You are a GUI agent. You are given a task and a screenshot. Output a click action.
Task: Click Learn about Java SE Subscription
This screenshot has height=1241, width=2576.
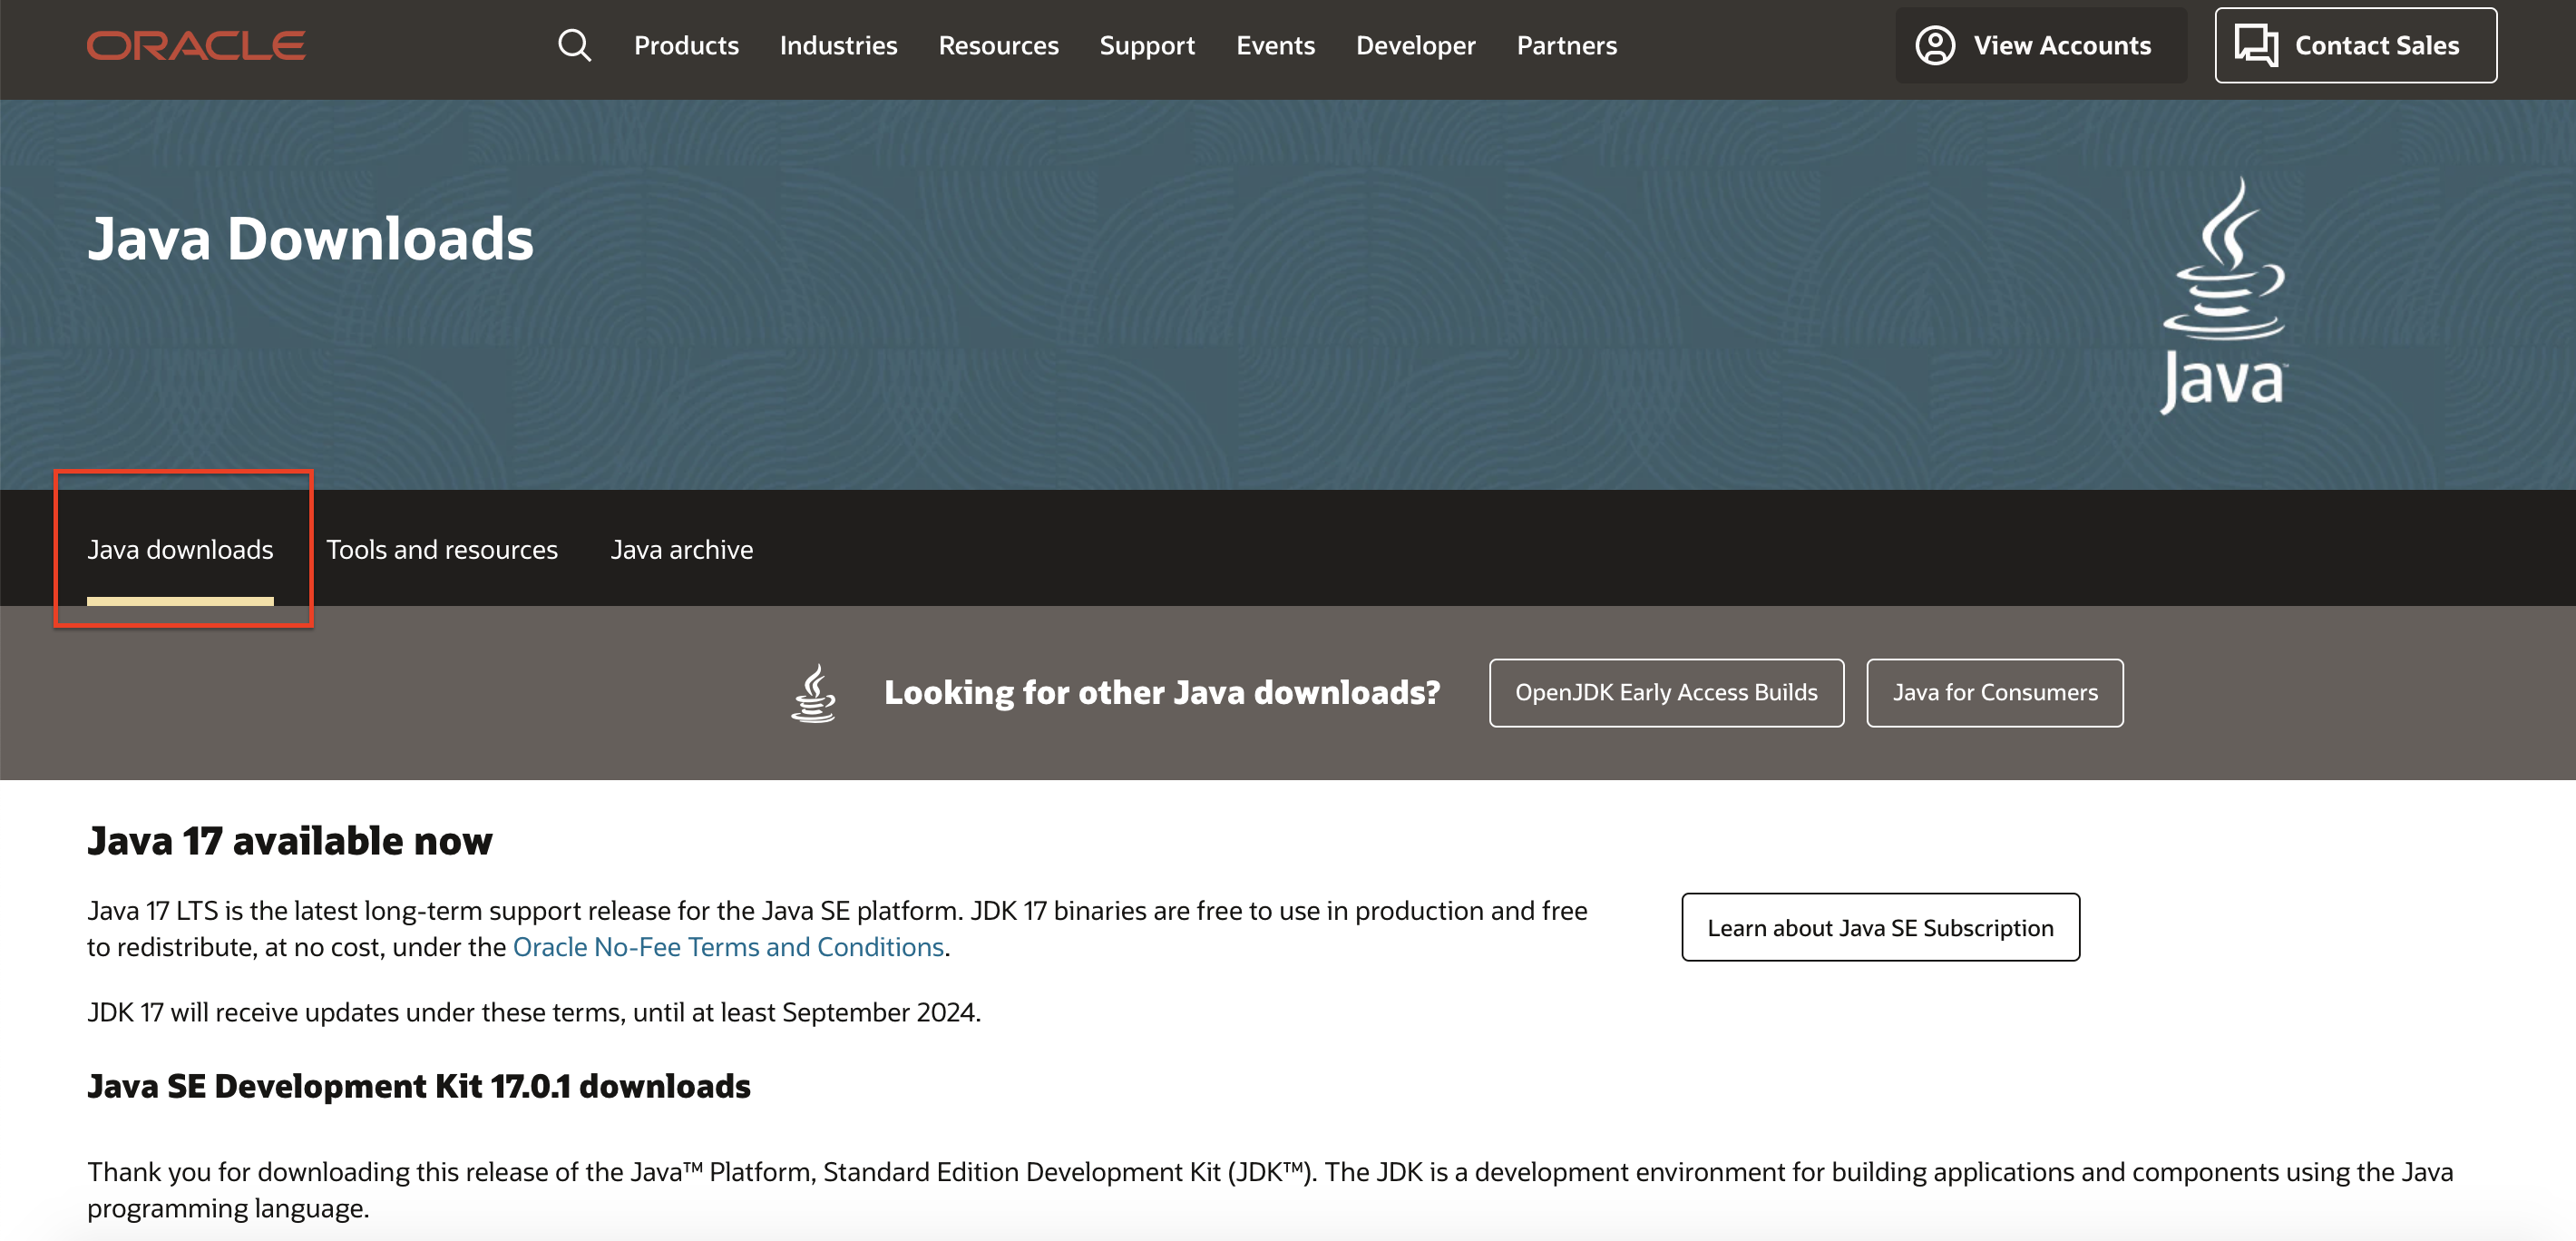[1879, 928]
